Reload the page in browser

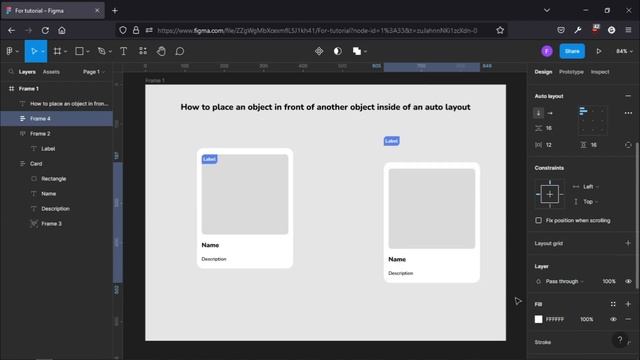coord(45,30)
